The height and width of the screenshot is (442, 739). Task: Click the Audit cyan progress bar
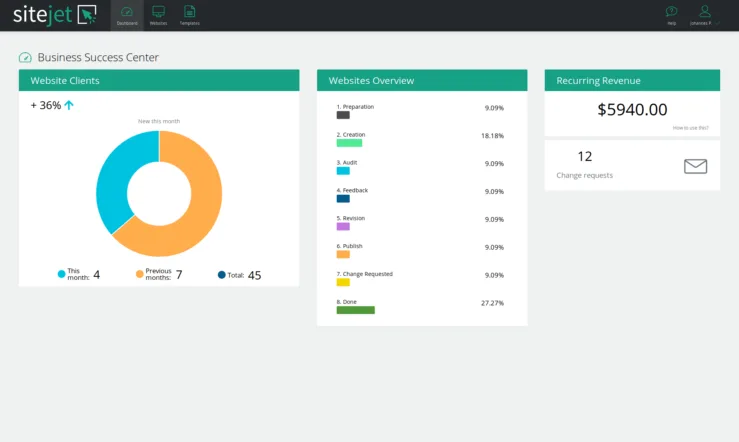click(x=343, y=171)
